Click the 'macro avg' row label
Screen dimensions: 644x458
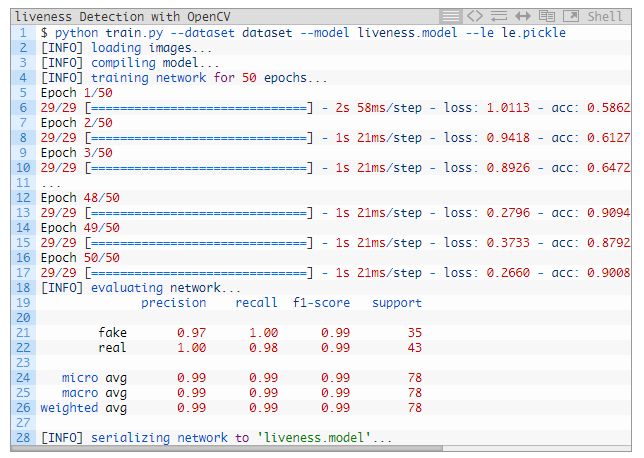[94, 394]
